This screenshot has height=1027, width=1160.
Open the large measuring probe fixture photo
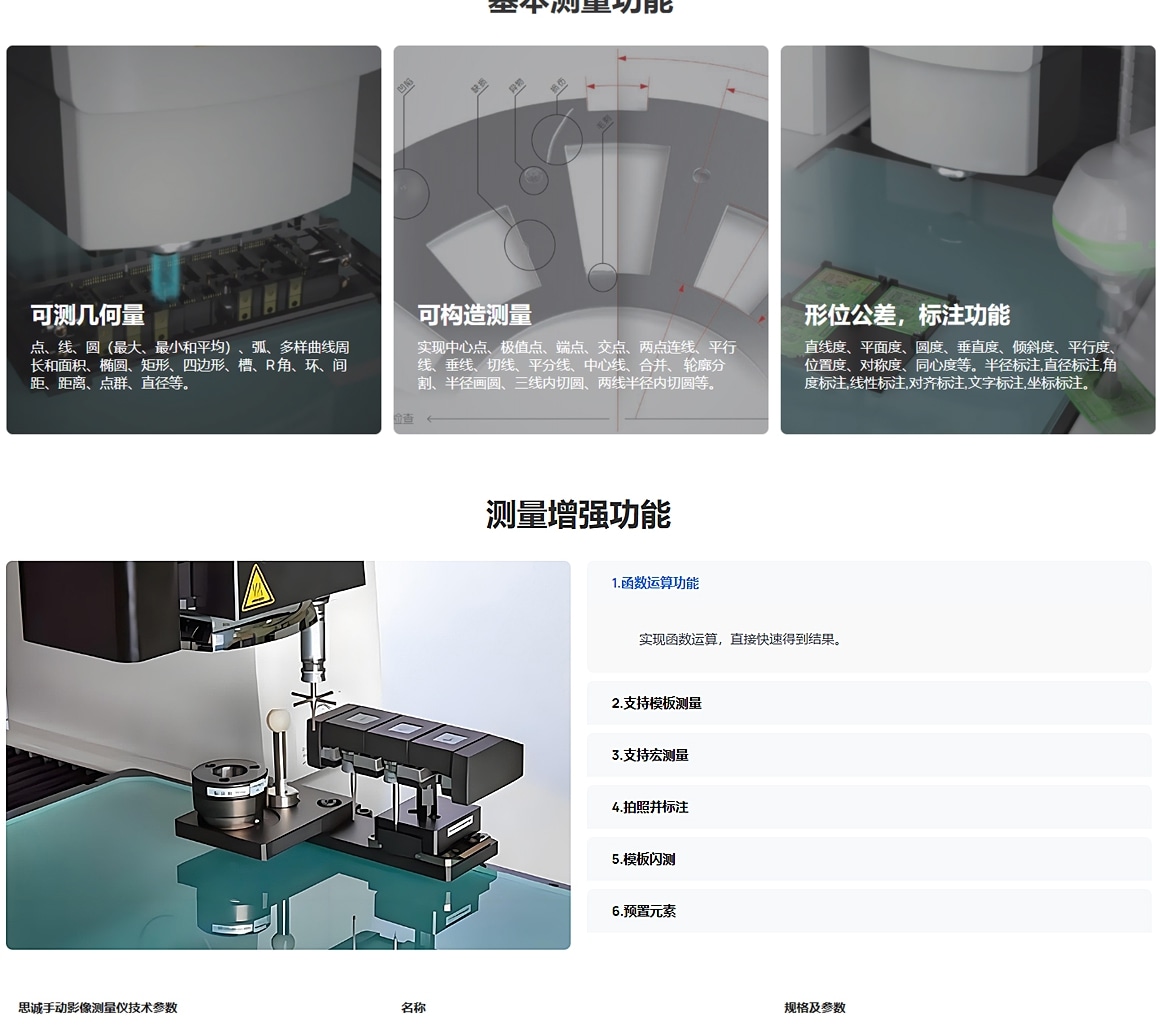[x=288, y=755]
